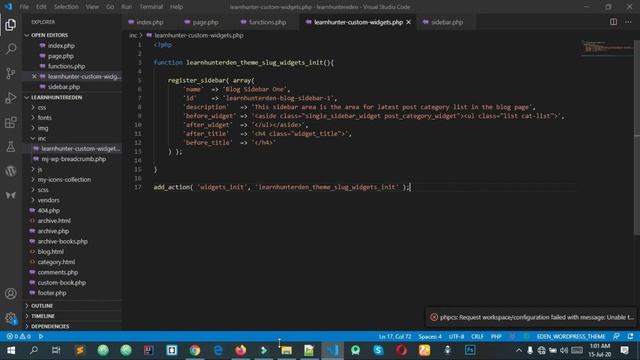Open Skype from the taskbar
The image size is (640, 360).
pyautogui.click(x=378, y=350)
